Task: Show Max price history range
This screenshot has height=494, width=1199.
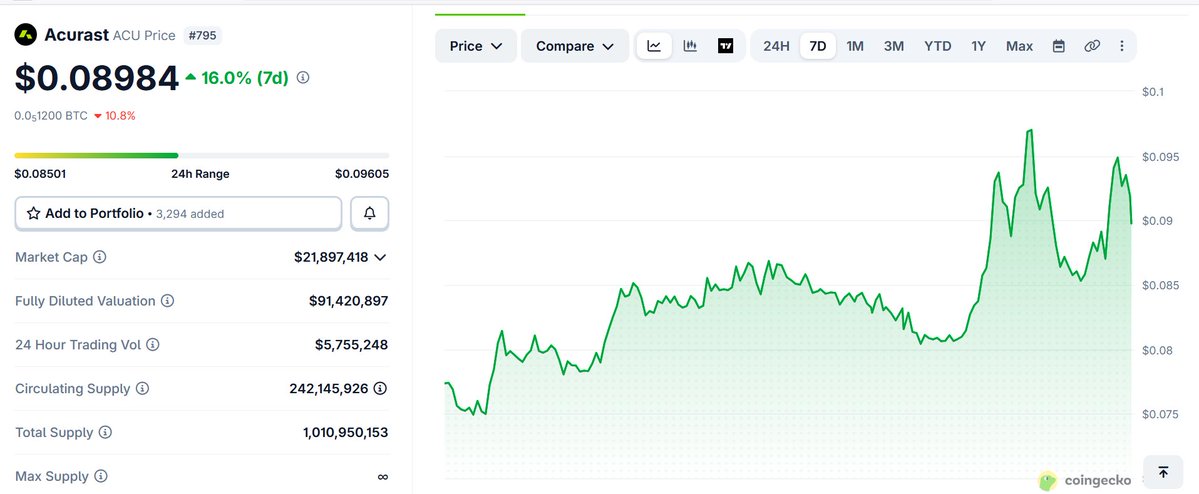Action: [x=1019, y=46]
